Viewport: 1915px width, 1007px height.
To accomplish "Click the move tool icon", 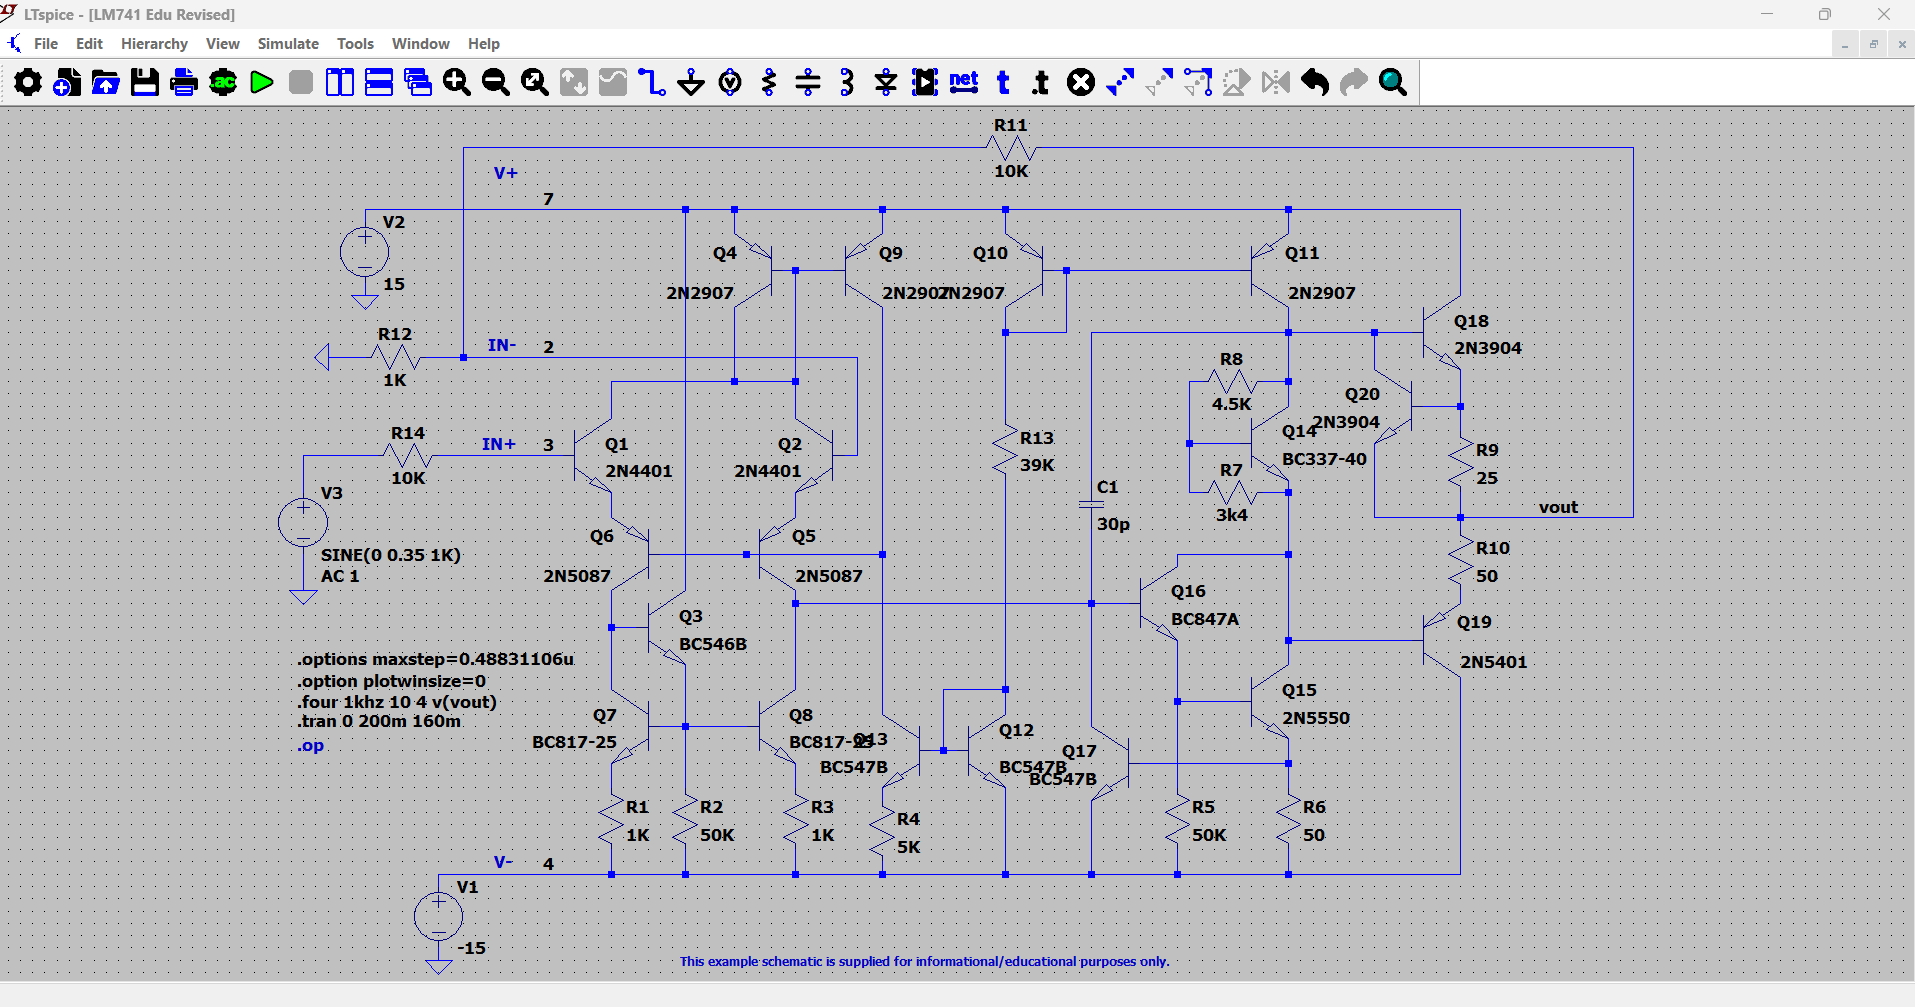I will point(1159,82).
